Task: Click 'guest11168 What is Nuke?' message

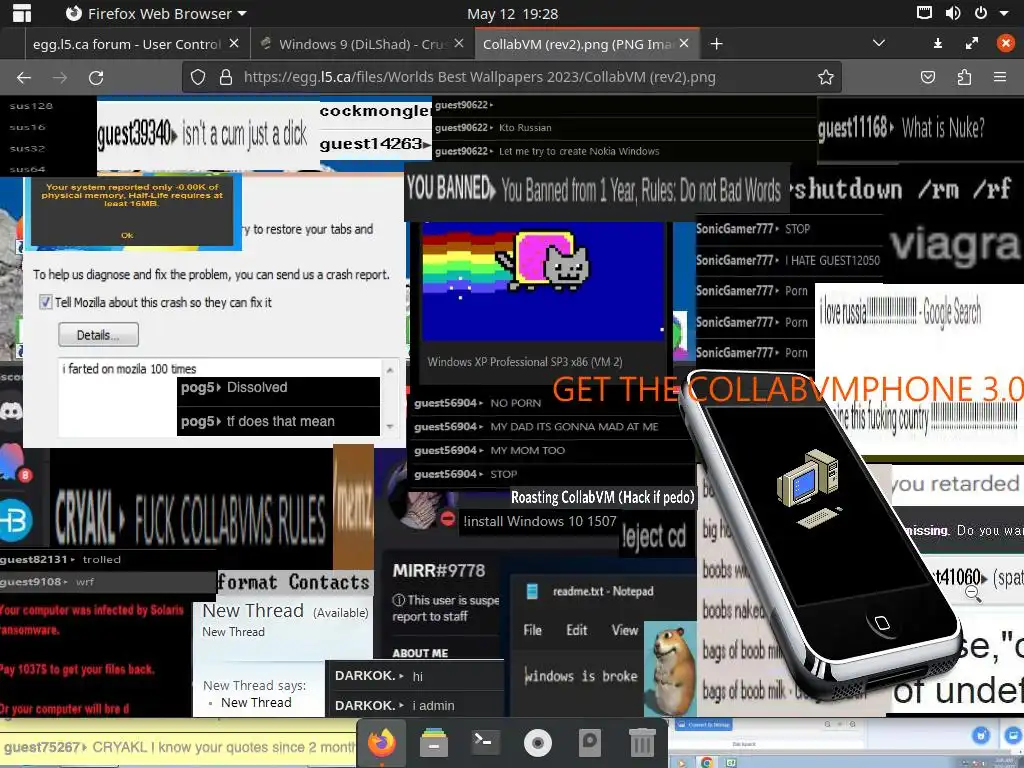Action: [901, 128]
